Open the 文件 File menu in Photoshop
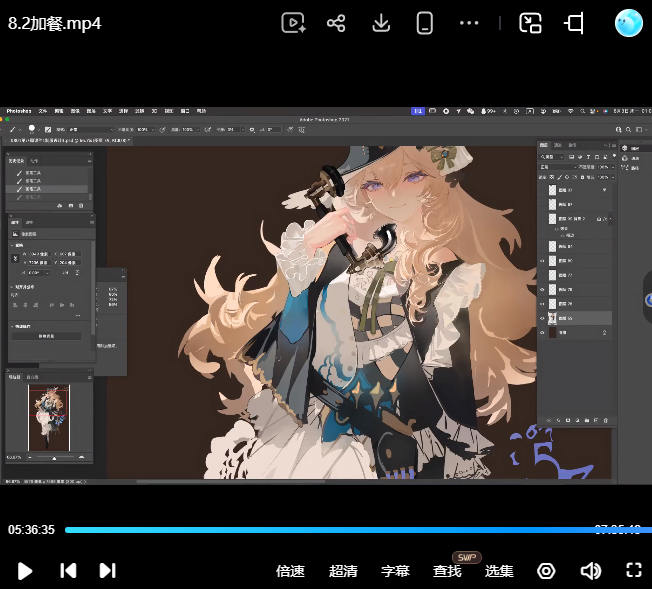The height and width of the screenshot is (589, 652). click(43, 111)
